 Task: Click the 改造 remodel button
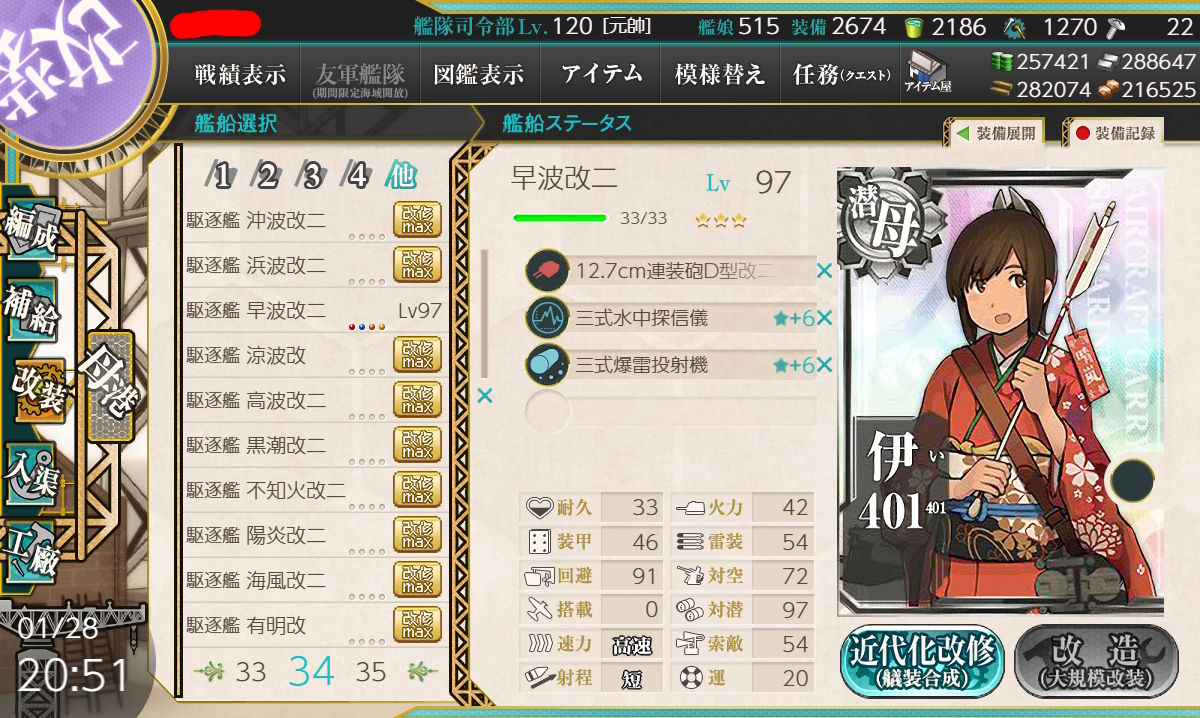click(1097, 662)
